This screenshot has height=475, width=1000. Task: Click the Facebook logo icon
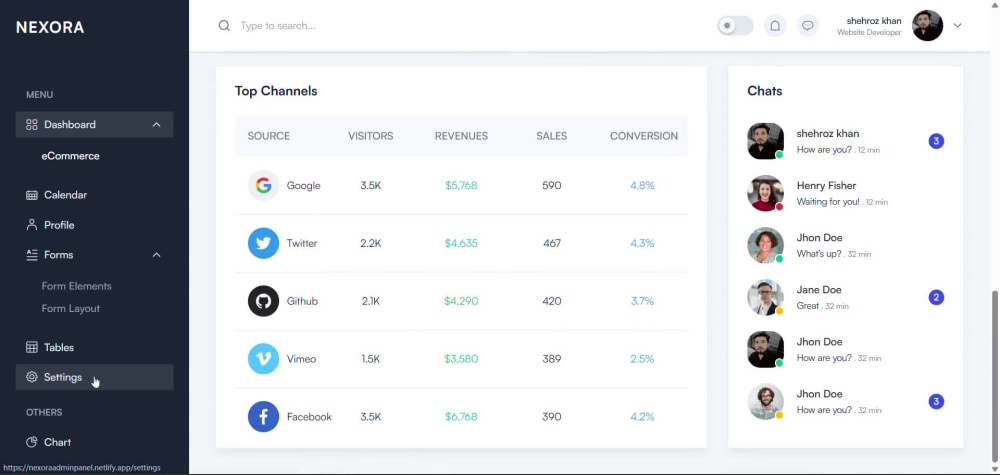pos(263,417)
